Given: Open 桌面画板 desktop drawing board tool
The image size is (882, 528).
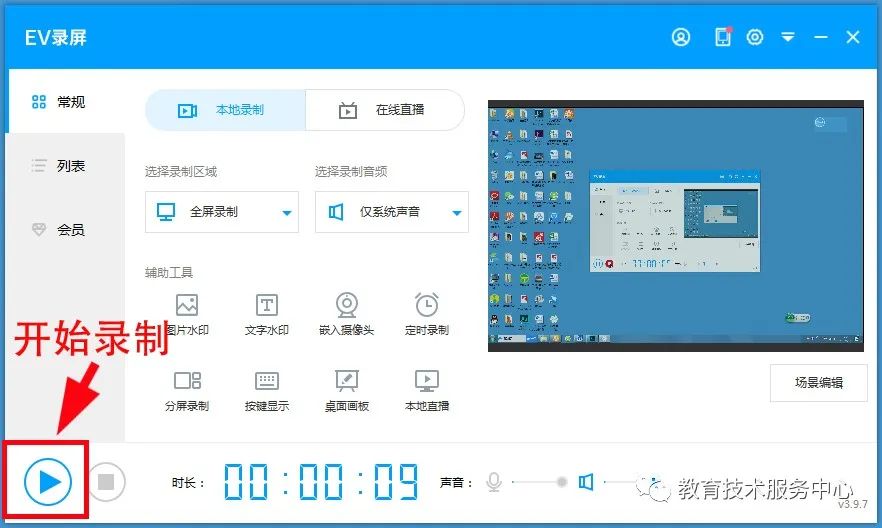Looking at the screenshot, I should 346,391.
